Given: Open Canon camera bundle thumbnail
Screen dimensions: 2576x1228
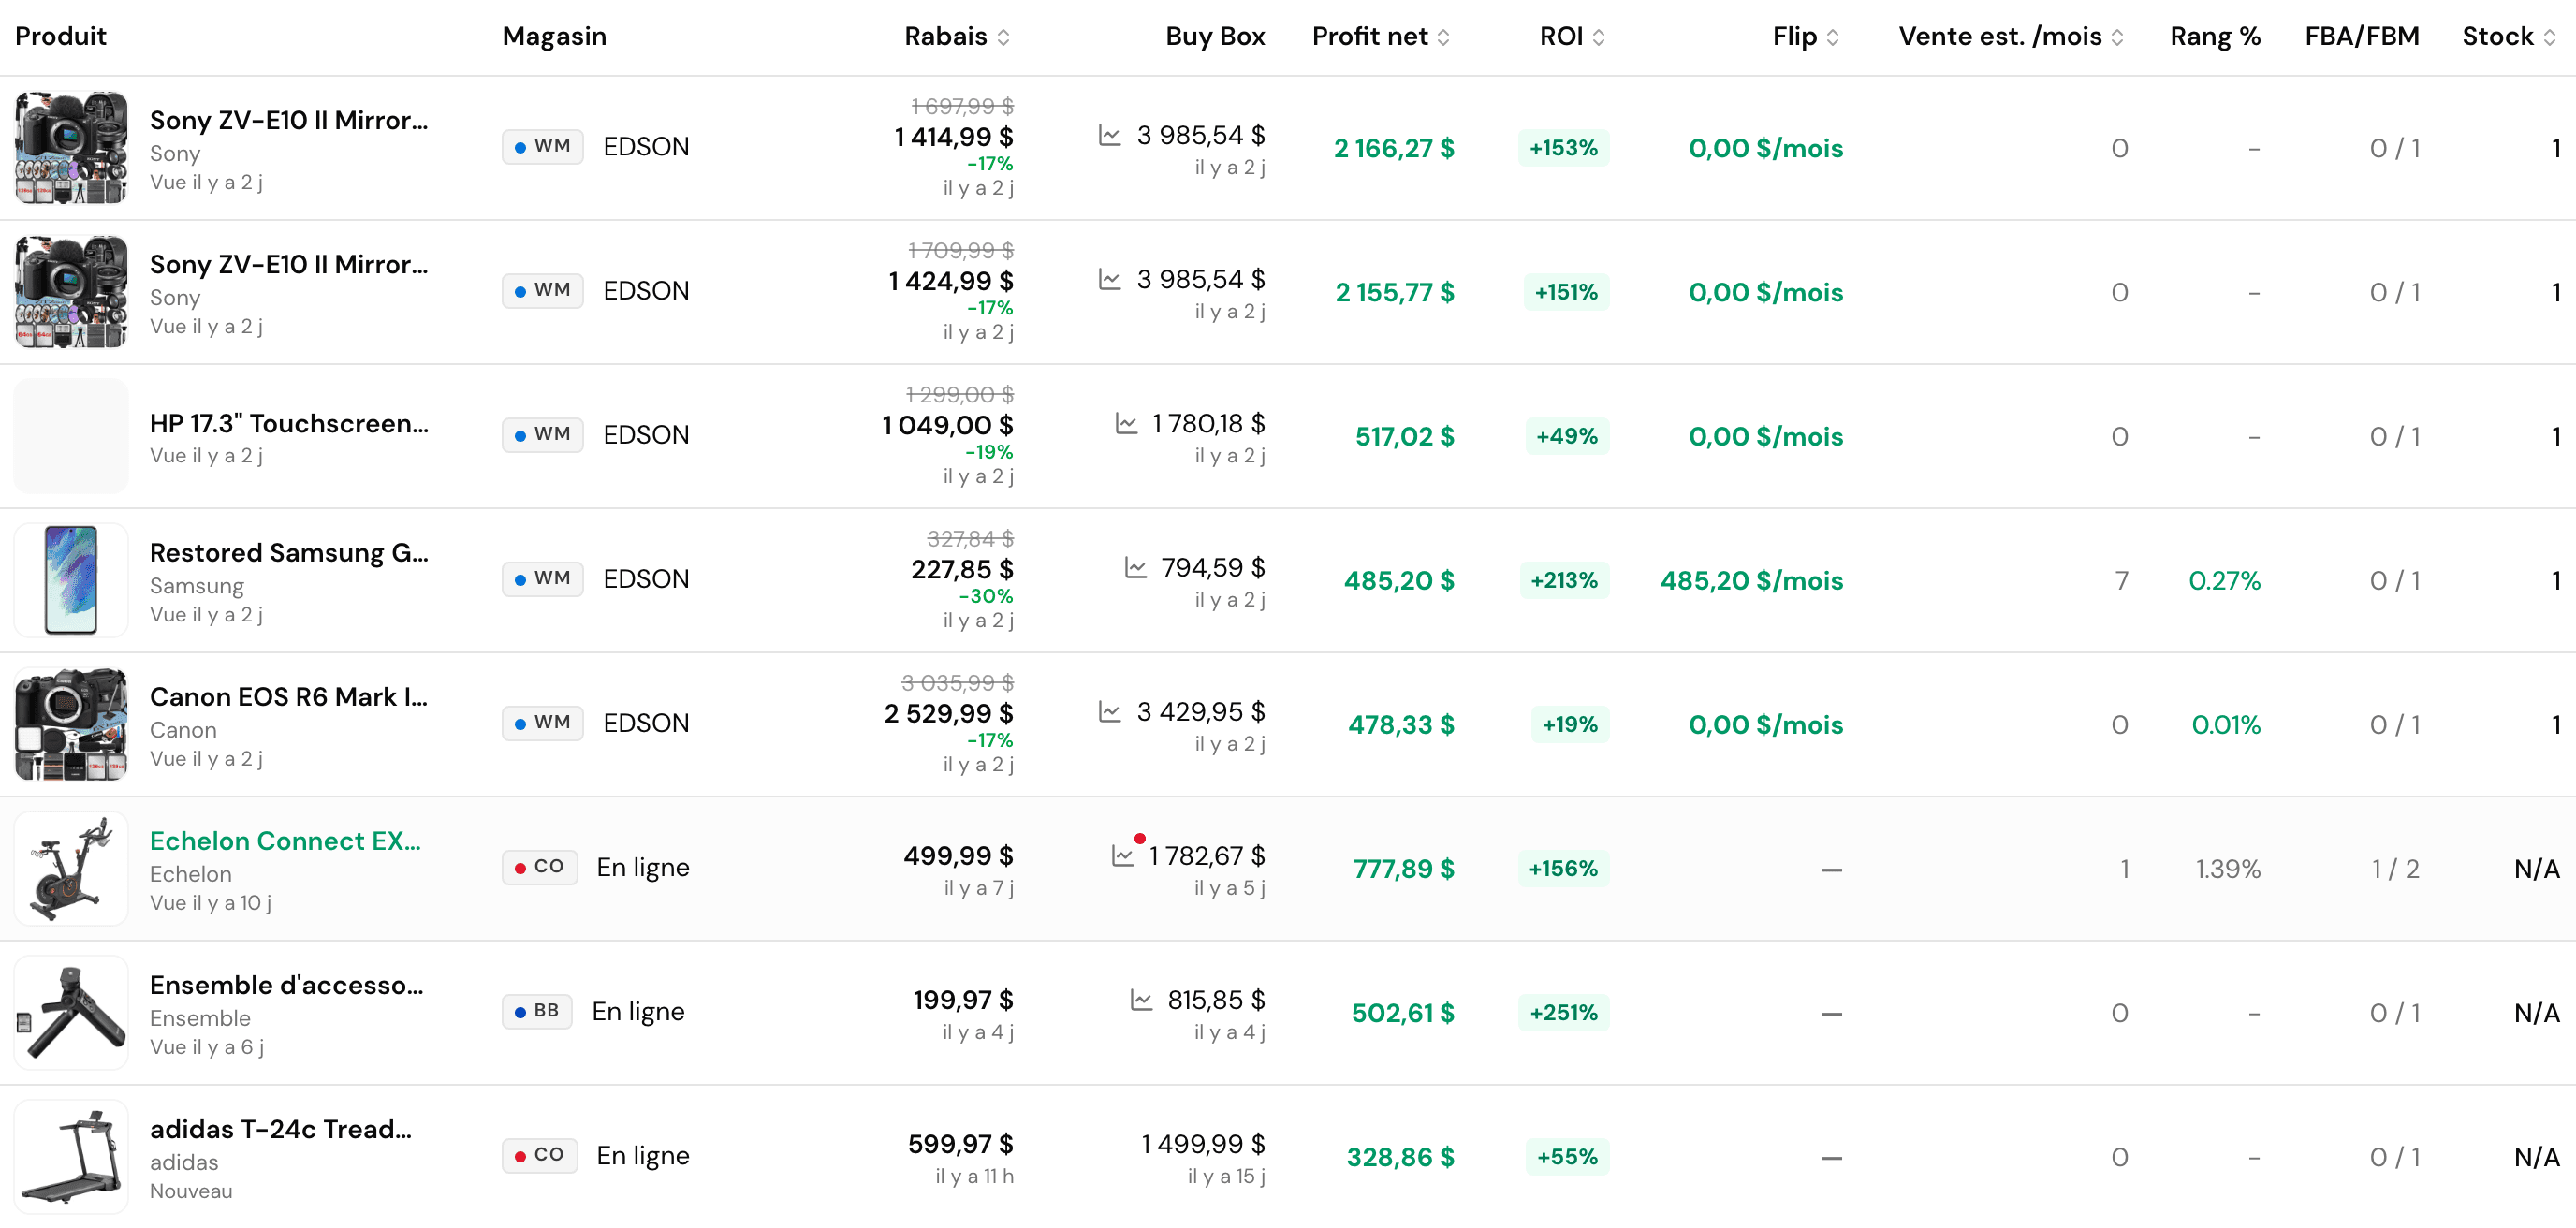Looking at the screenshot, I should 71,724.
